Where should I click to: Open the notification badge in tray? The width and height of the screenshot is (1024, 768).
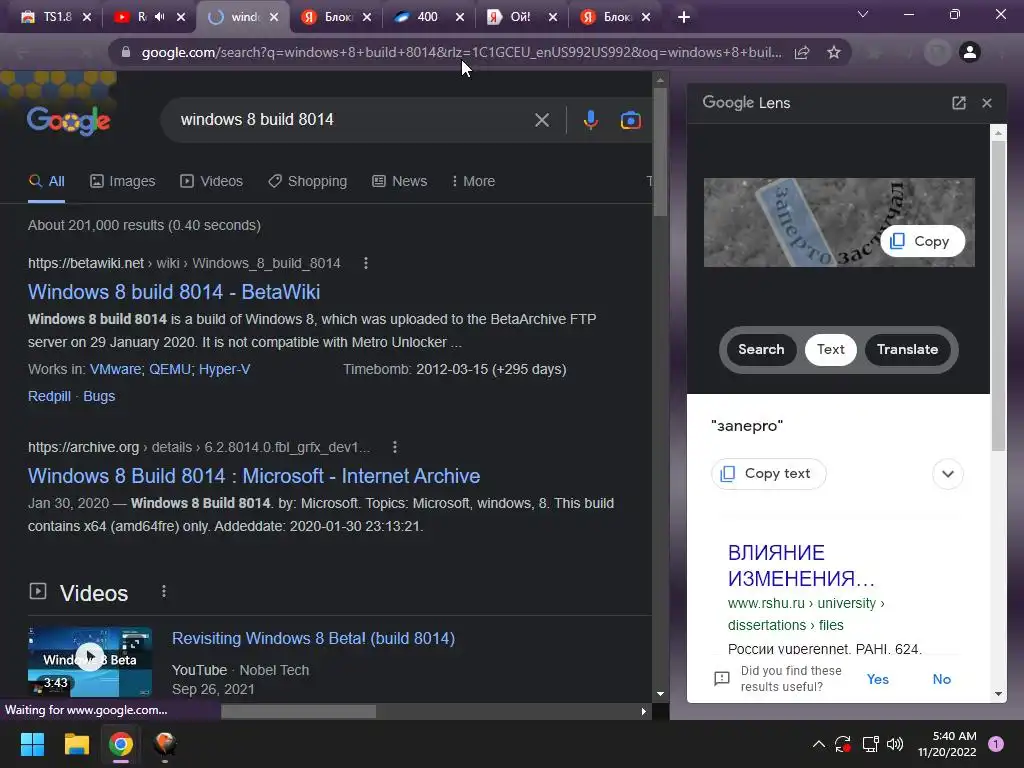pos(996,744)
